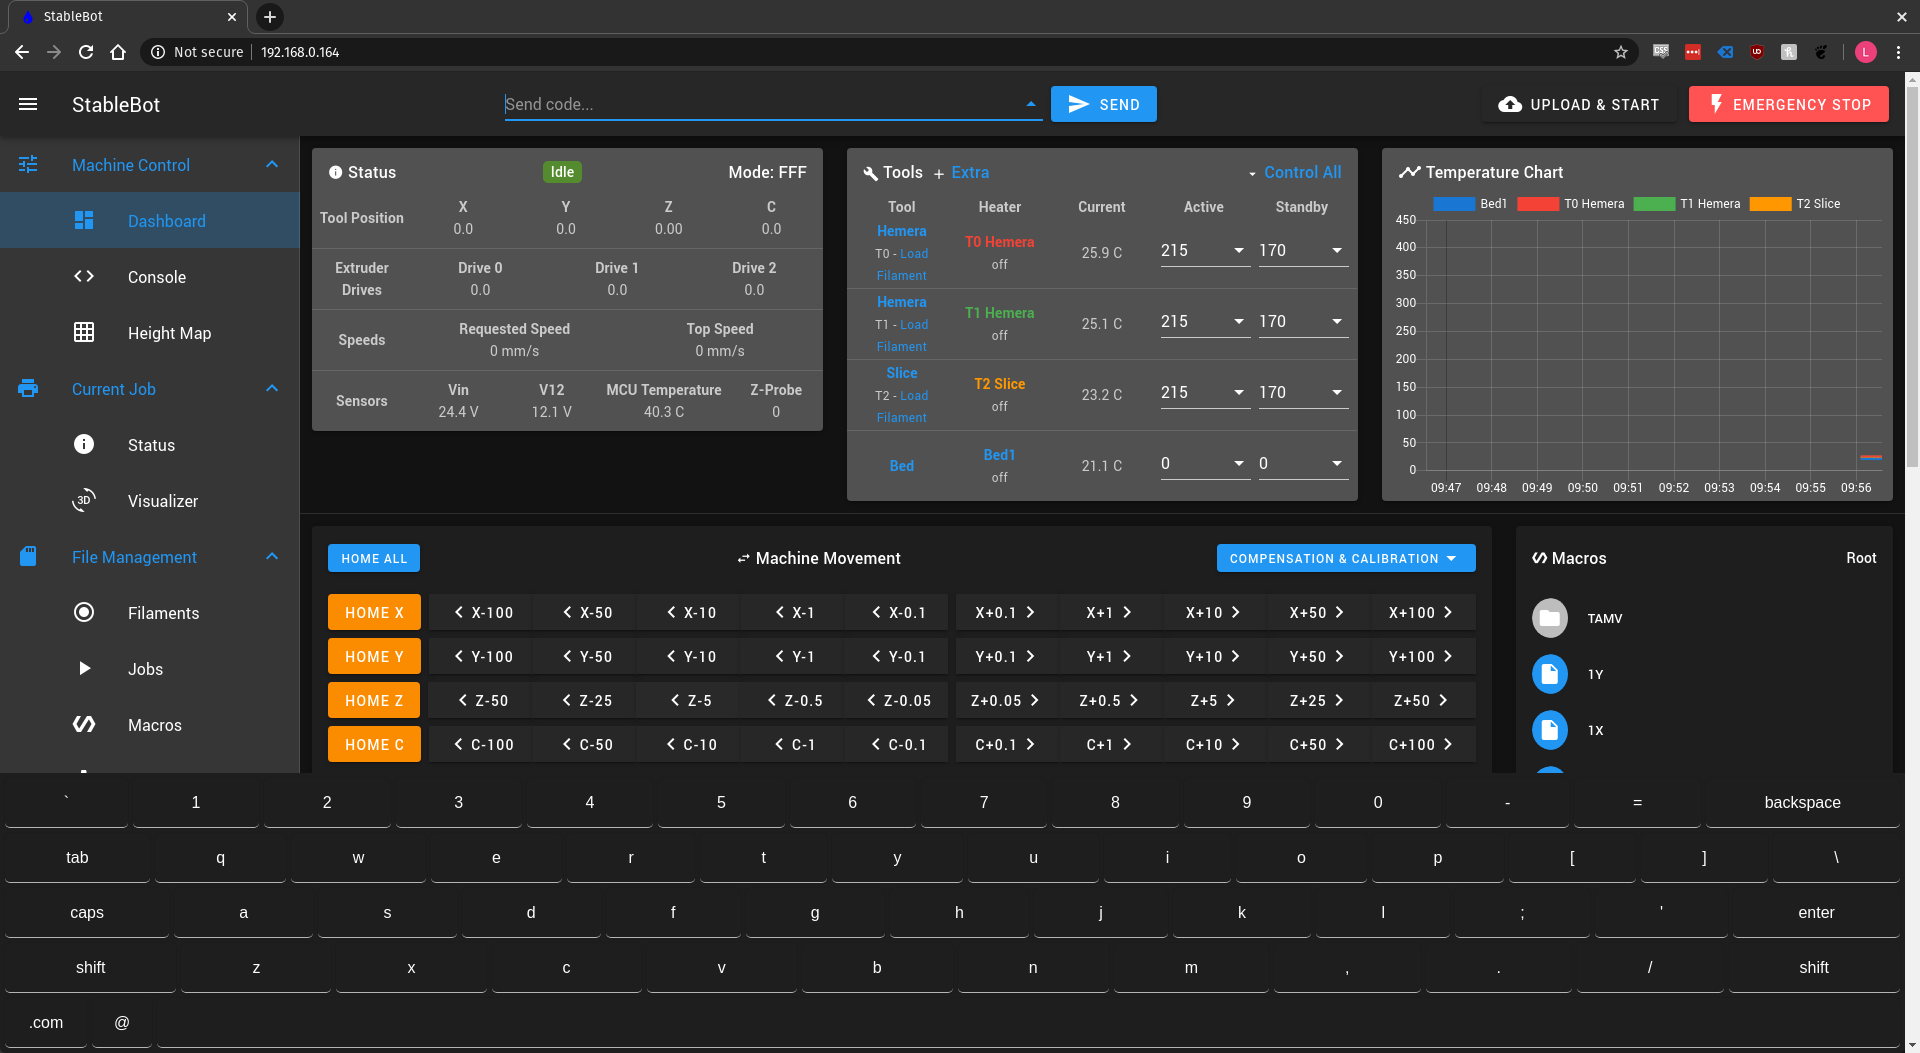Click the Z+5 movement button
Image resolution: width=1920 pixels, height=1053 pixels.
point(1212,700)
